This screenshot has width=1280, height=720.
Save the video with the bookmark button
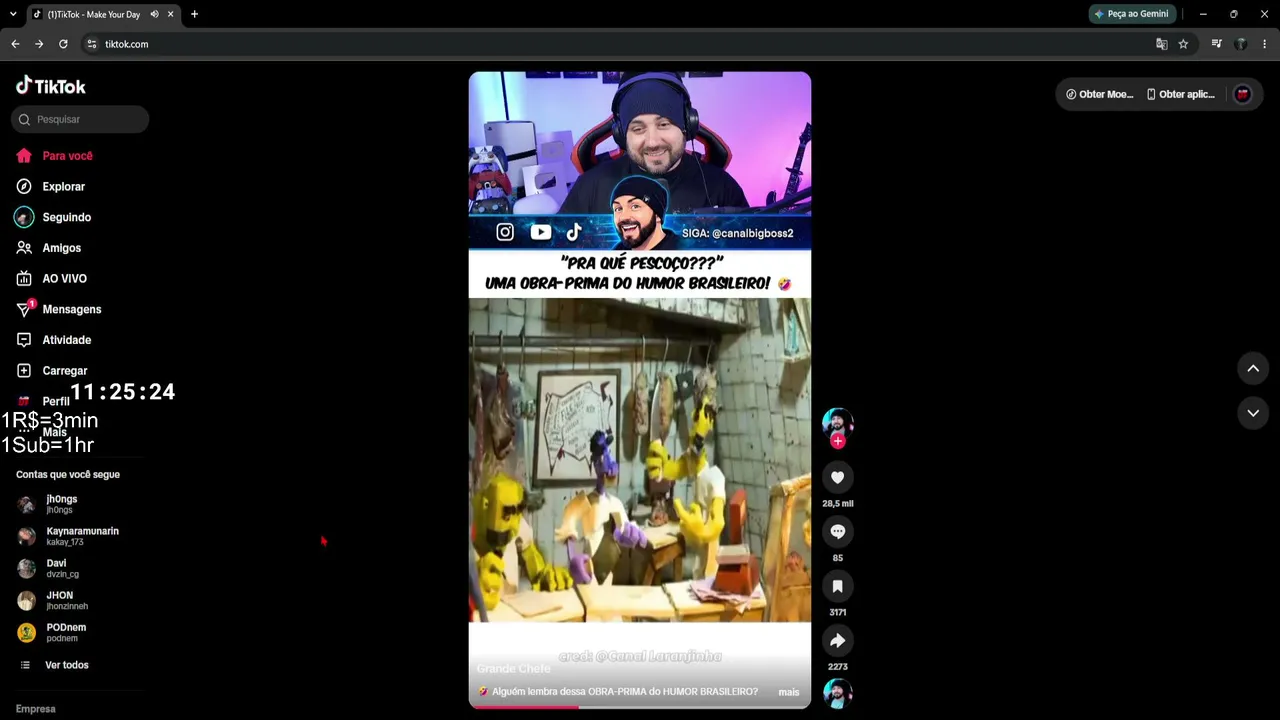tap(838, 586)
